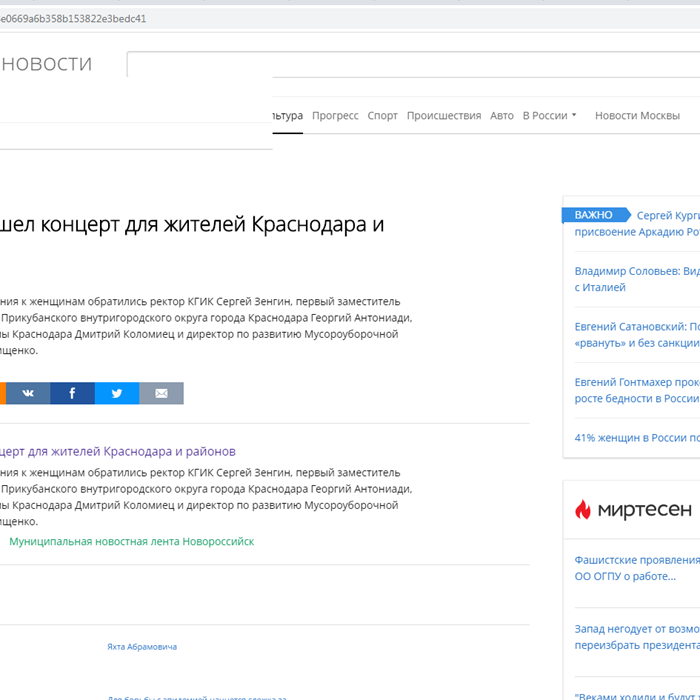Open '41% женщин в России' link
The height and width of the screenshot is (700, 700).
click(637, 438)
